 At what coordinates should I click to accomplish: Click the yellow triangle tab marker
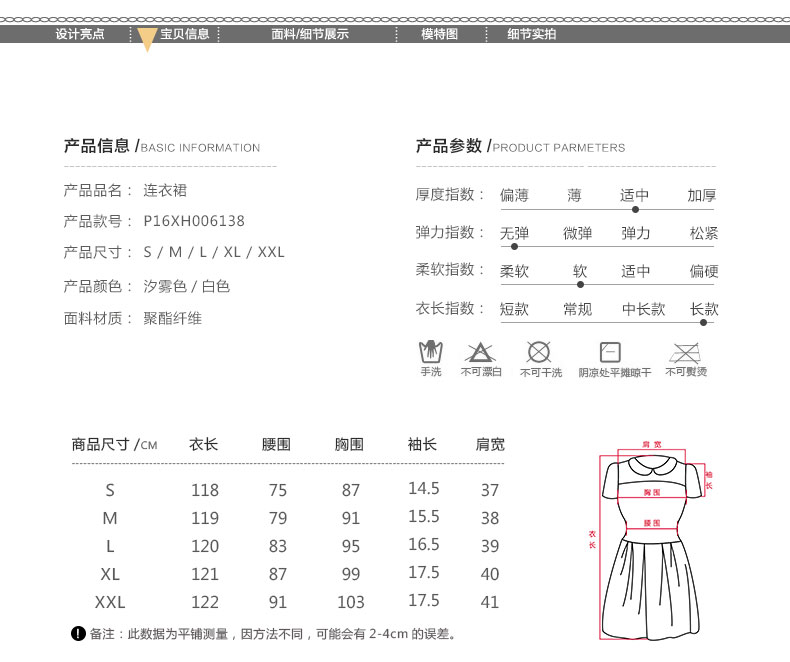tap(147, 39)
